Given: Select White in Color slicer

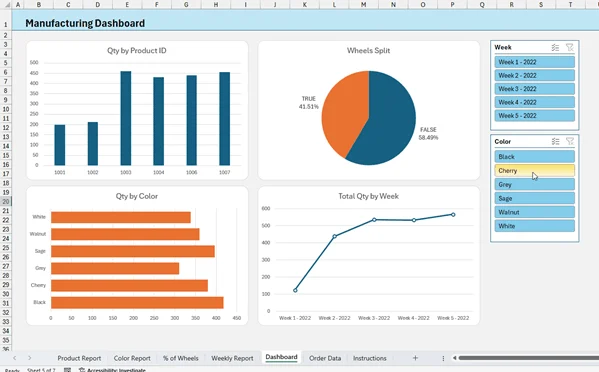Looking at the screenshot, I should pyautogui.click(x=534, y=226).
